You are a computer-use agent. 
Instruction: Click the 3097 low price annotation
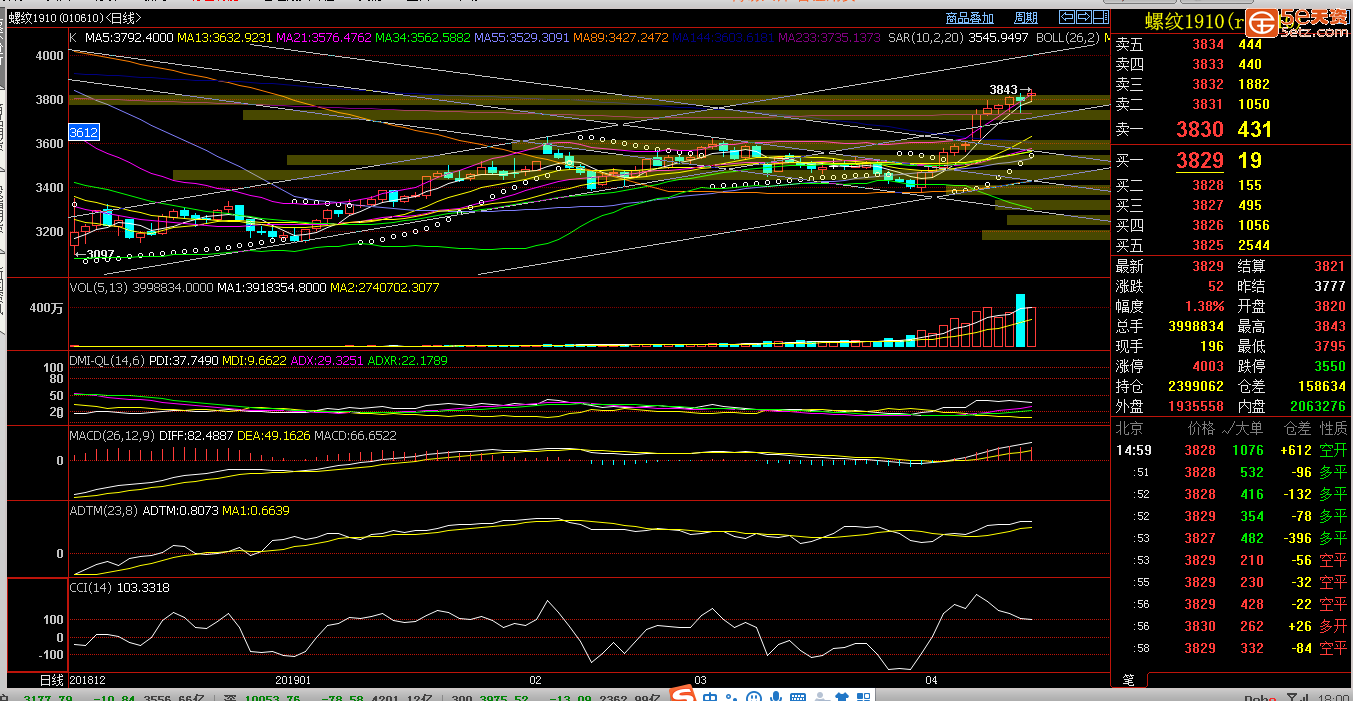[100, 255]
